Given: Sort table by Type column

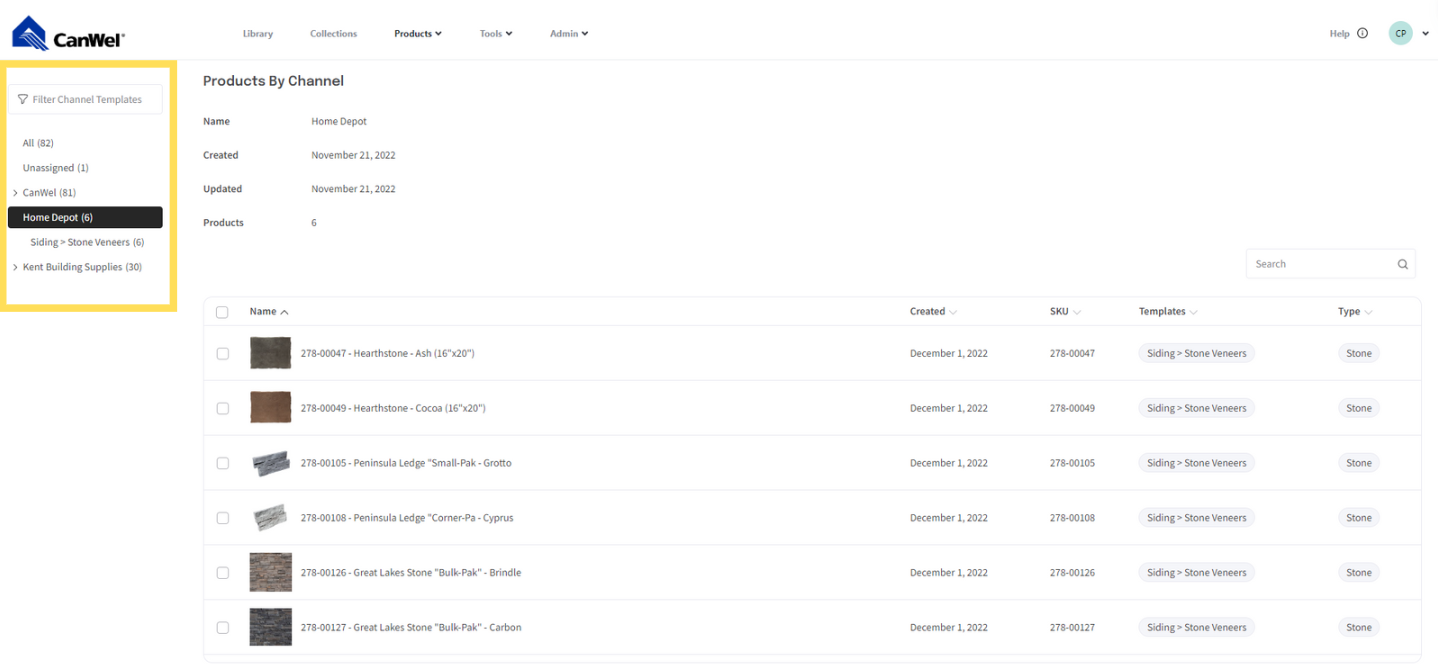Looking at the screenshot, I should click(x=1355, y=312).
